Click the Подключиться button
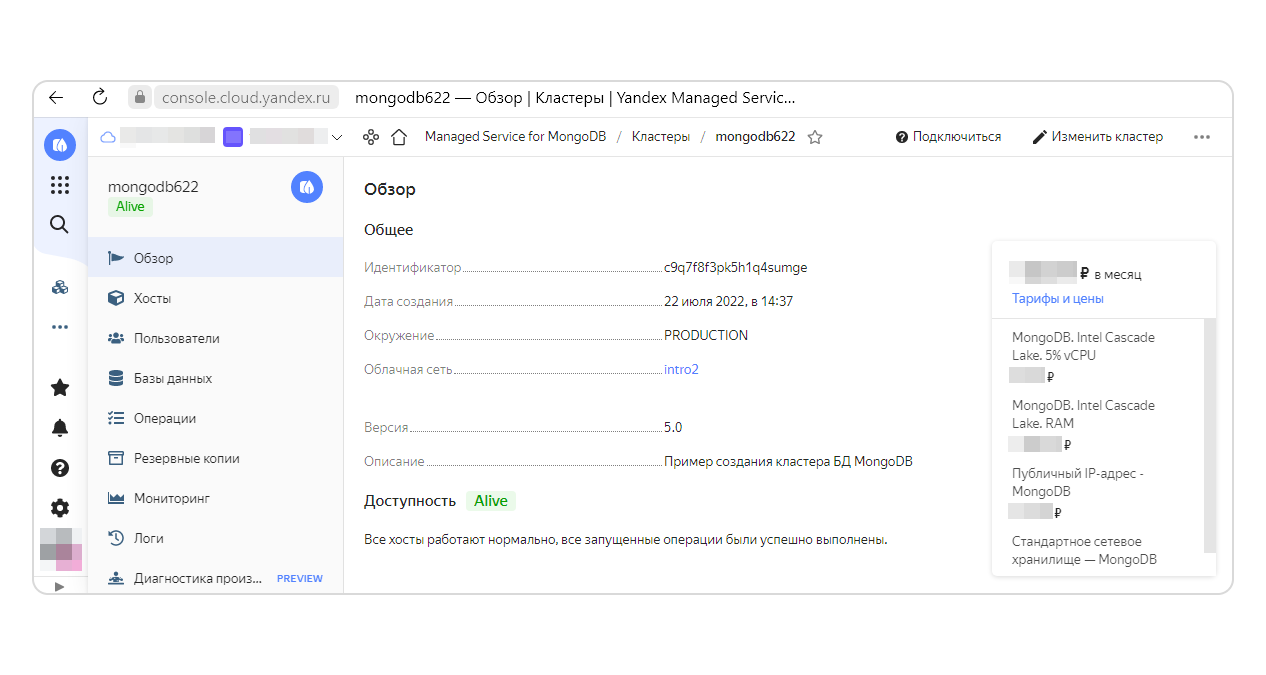The image size is (1266, 675). click(x=948, y=137)
